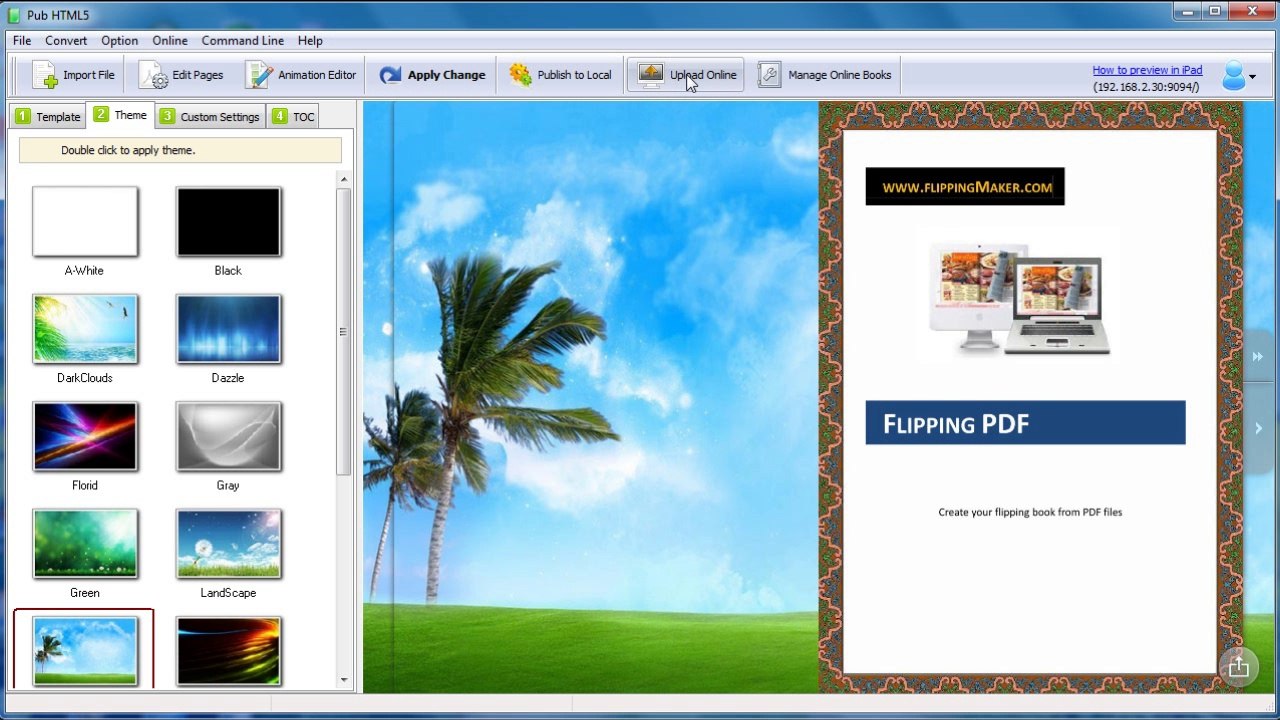Switch to the TOC tab
The width and height of the screenshot is (1280, 720).
click(x=293, y=116)
